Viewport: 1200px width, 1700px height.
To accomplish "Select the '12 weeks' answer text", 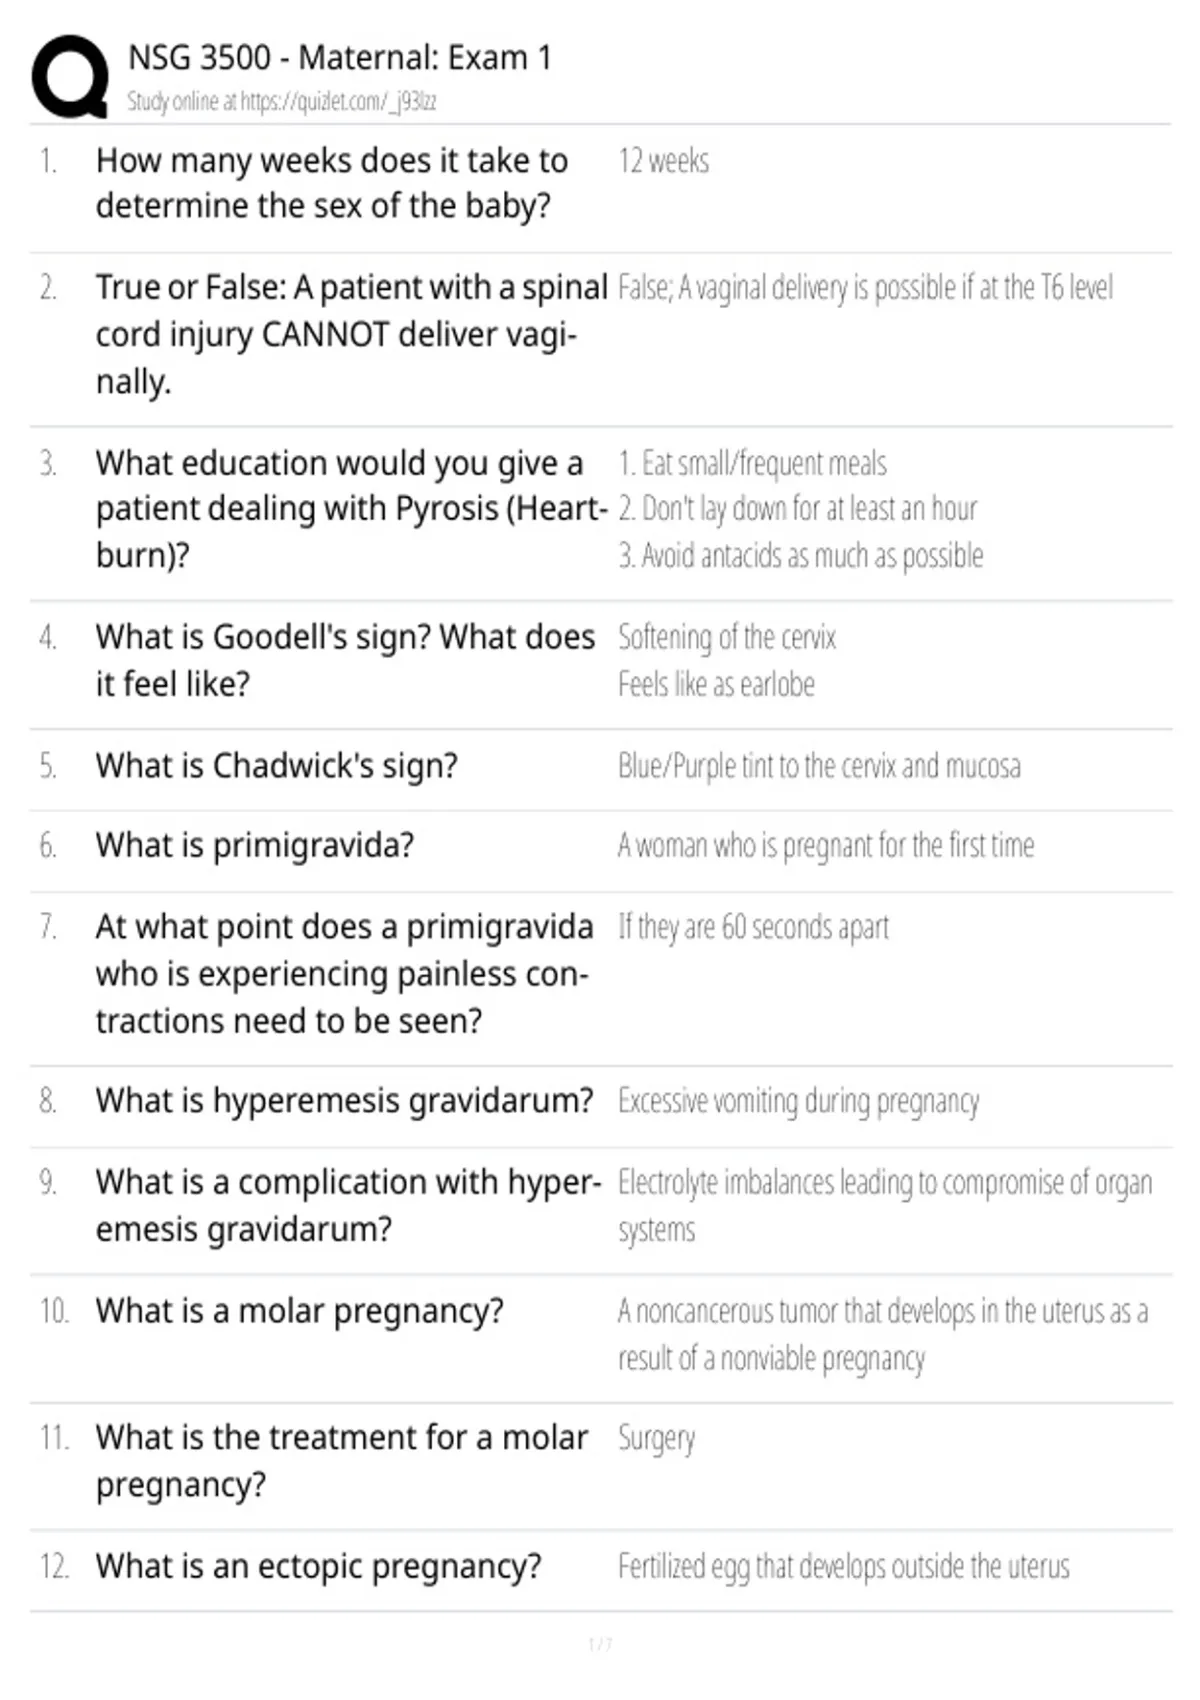I will pyautogui.click(x=663, y=161).
